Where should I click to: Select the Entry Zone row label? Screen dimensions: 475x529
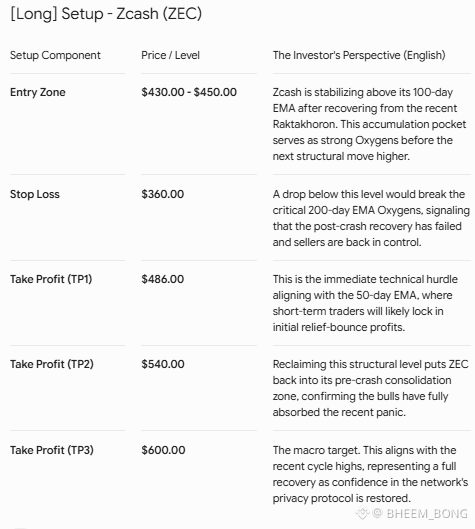[38, 92]
